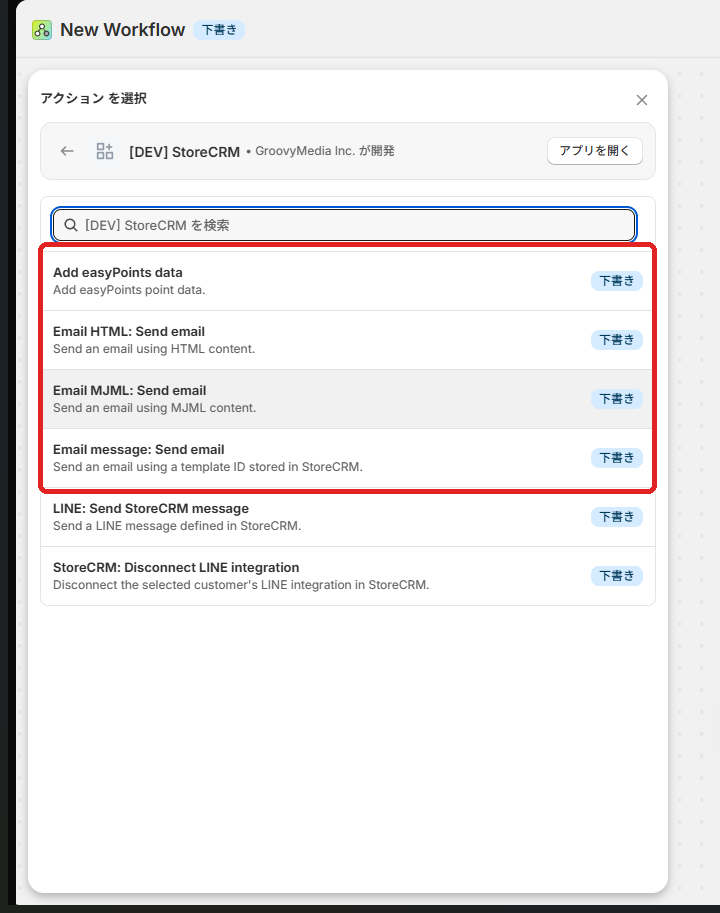This screenshot has height=913, width=720.
Task: Pick StoreCRM: Disconnect LINE integration action
Action: [348, 576]
